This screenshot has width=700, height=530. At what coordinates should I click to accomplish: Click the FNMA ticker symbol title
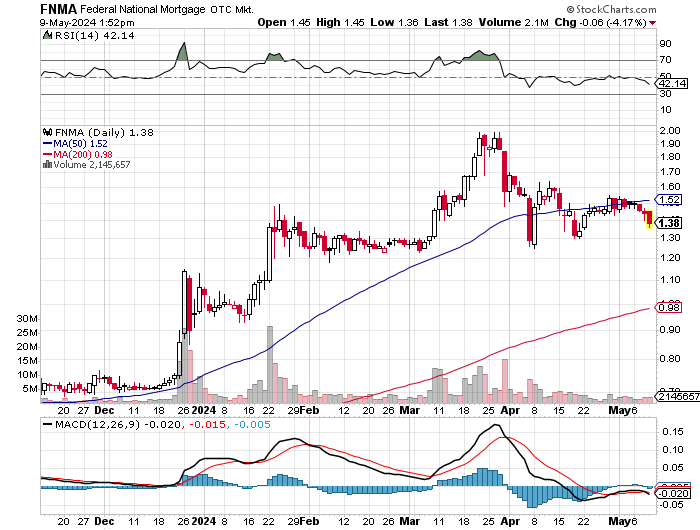tap(59, 9)
